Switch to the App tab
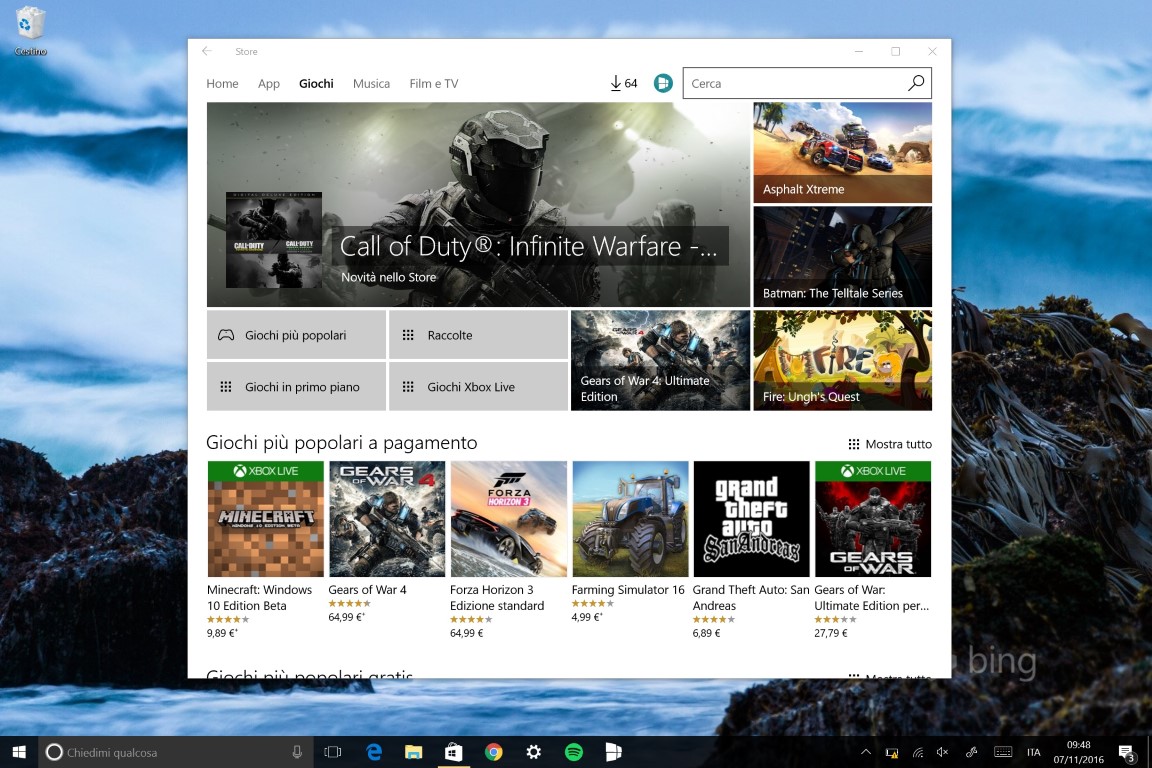 [268, 84]
